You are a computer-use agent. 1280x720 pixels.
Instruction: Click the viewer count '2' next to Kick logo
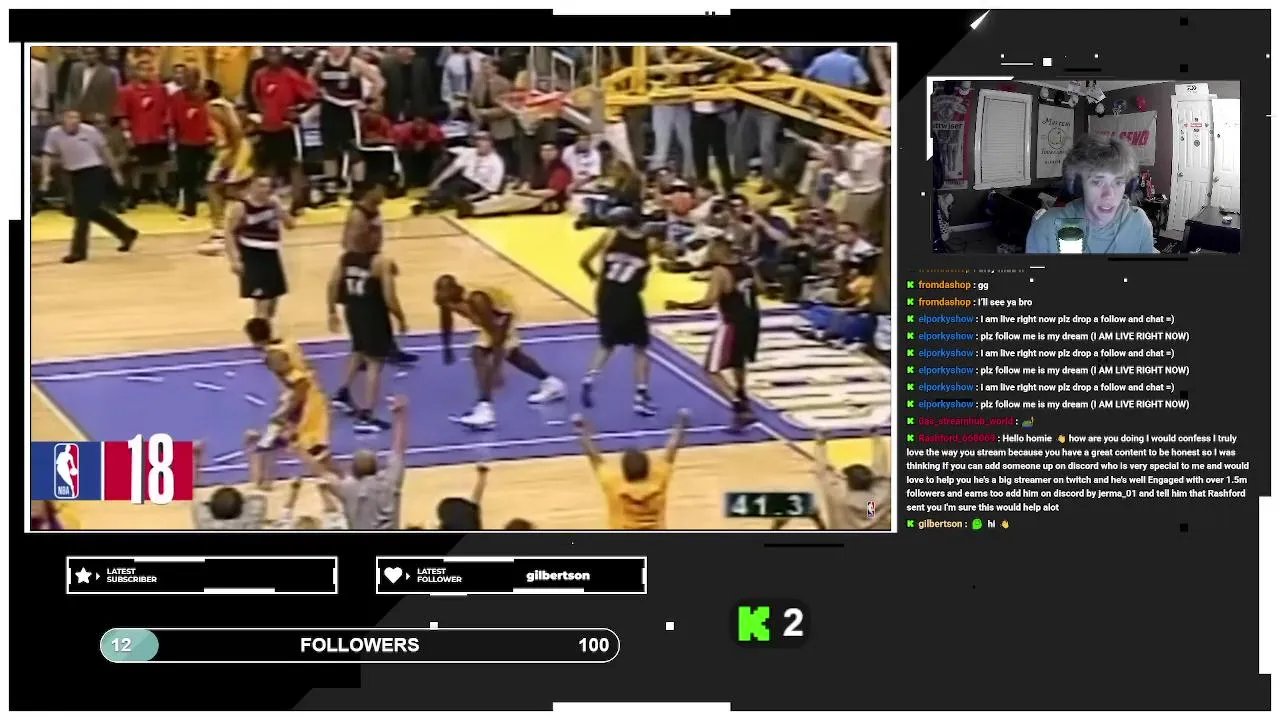coord(793,623)
